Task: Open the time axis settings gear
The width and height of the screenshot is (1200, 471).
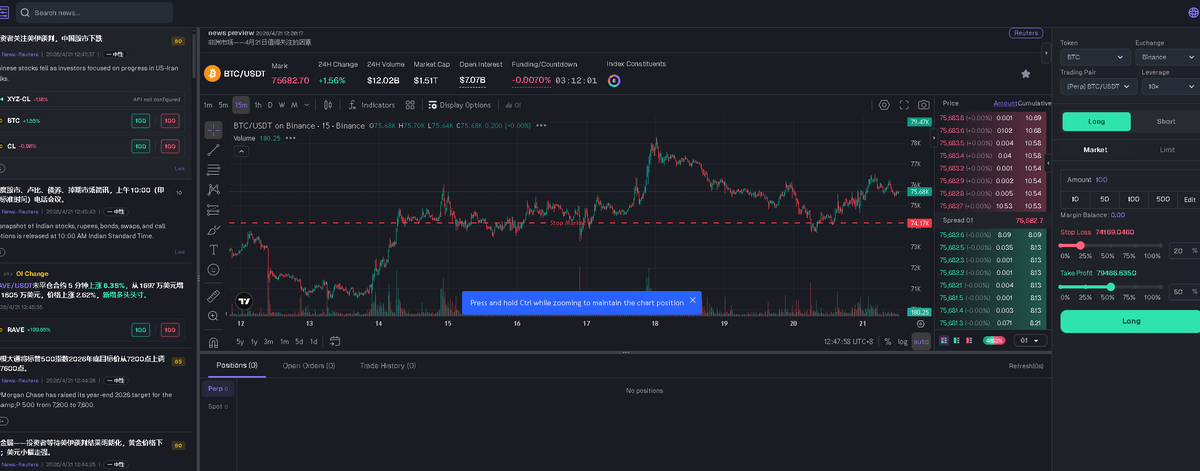Action: tap(922, 323)
